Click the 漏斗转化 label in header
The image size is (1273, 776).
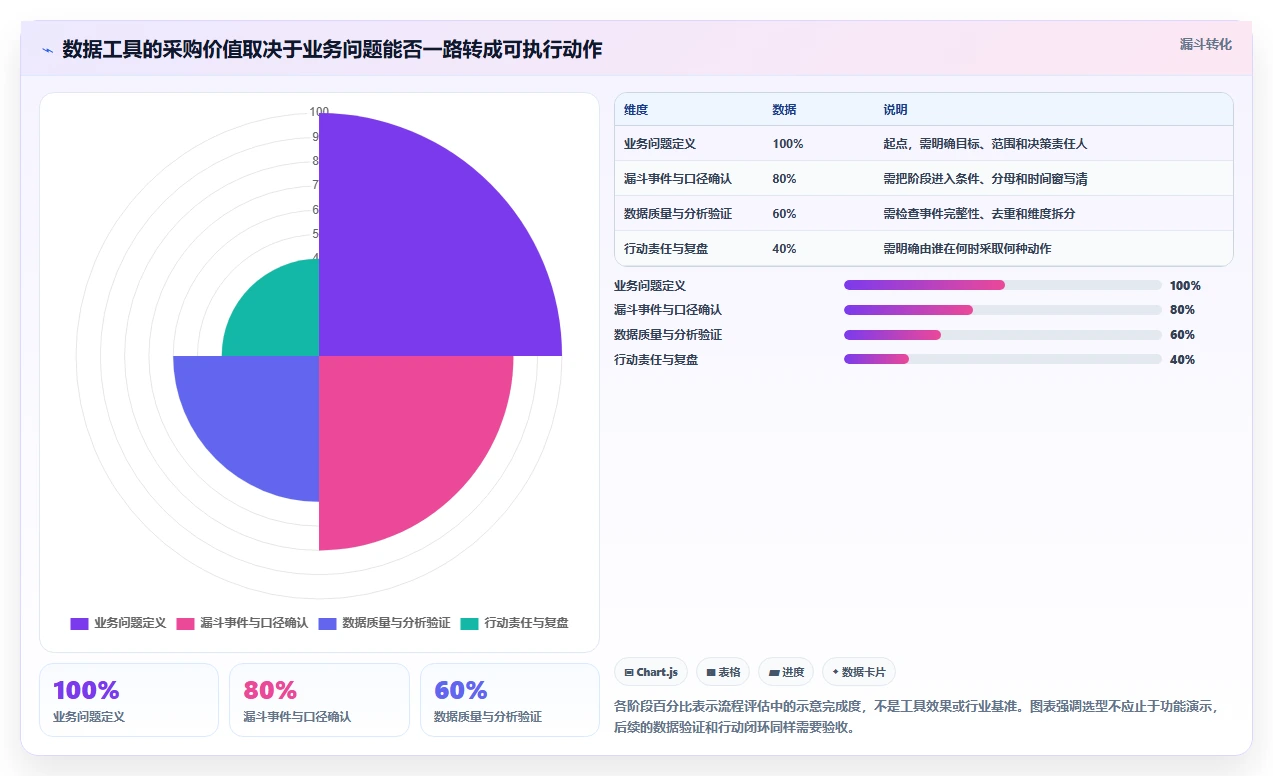[x=1205, y=45]
